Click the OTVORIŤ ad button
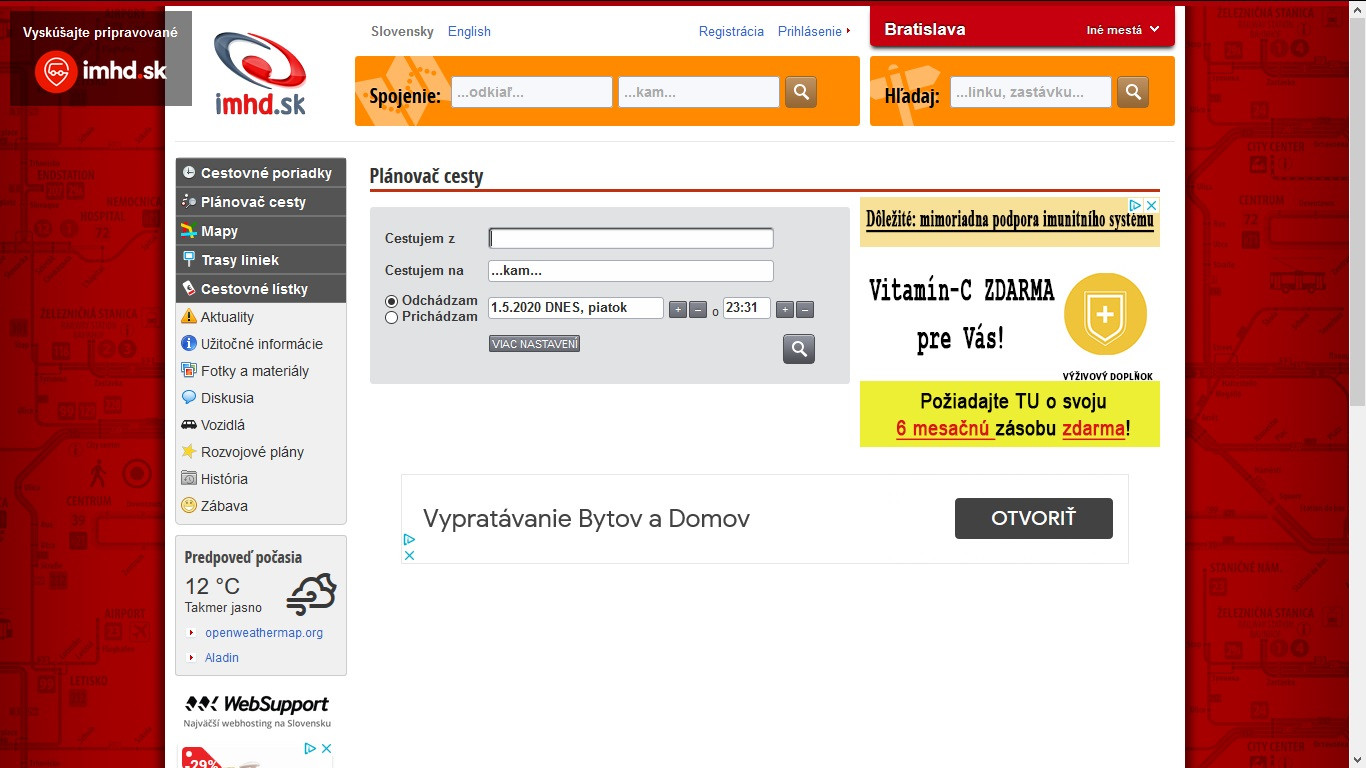1366x768 pixels. coord(1033,518)
